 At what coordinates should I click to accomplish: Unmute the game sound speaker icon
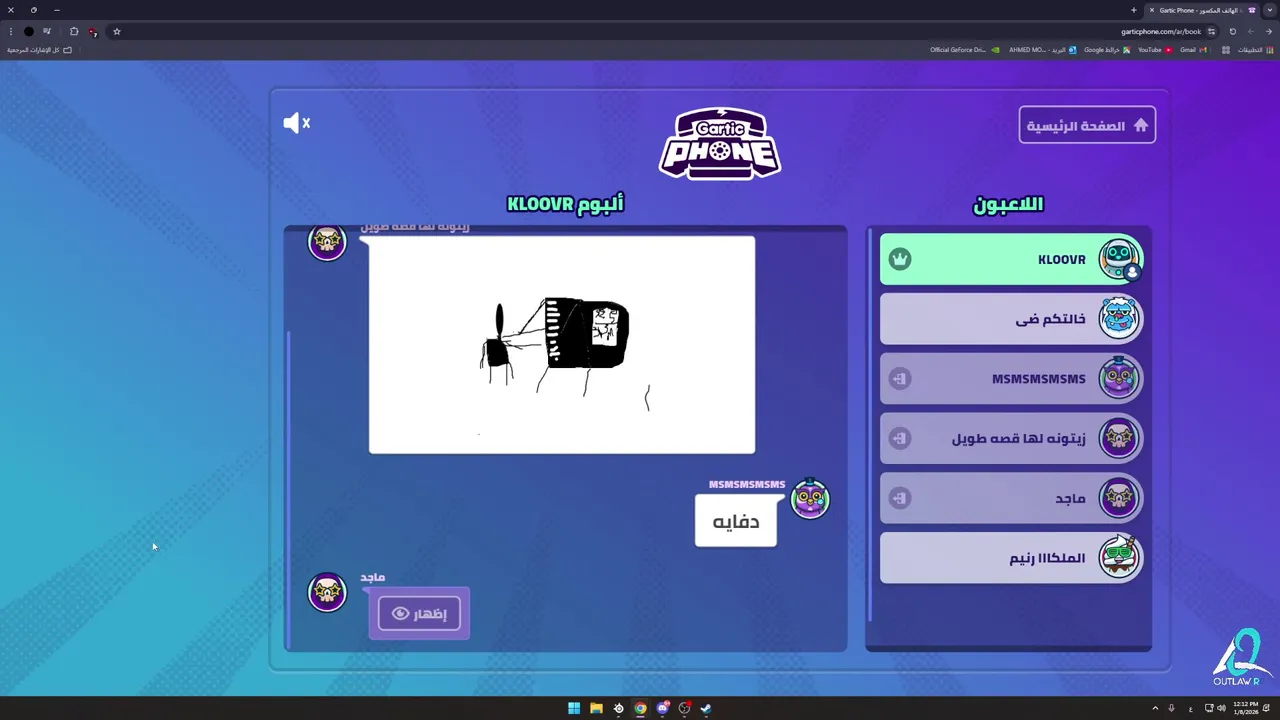click(297, 123)
